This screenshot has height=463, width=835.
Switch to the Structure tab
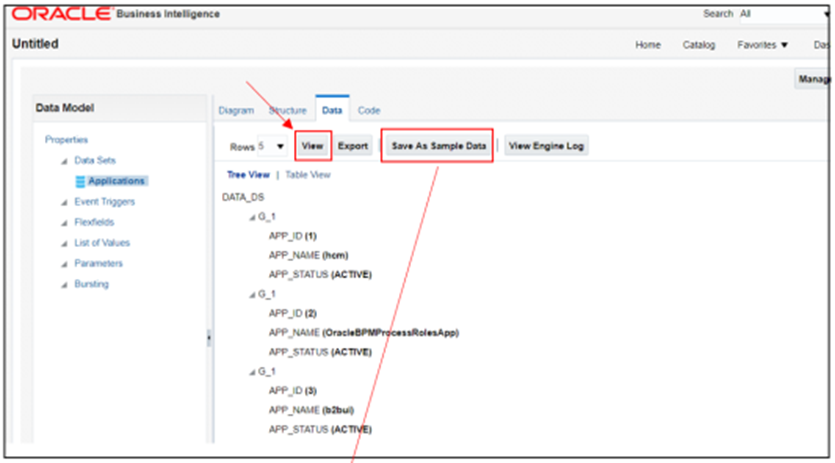(x=288, y=110)
